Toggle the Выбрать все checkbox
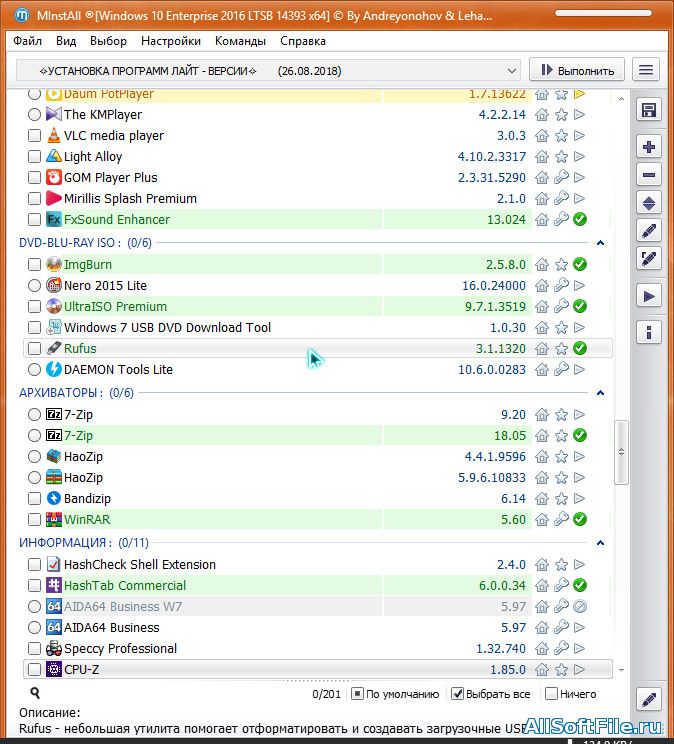 point(457,694)
